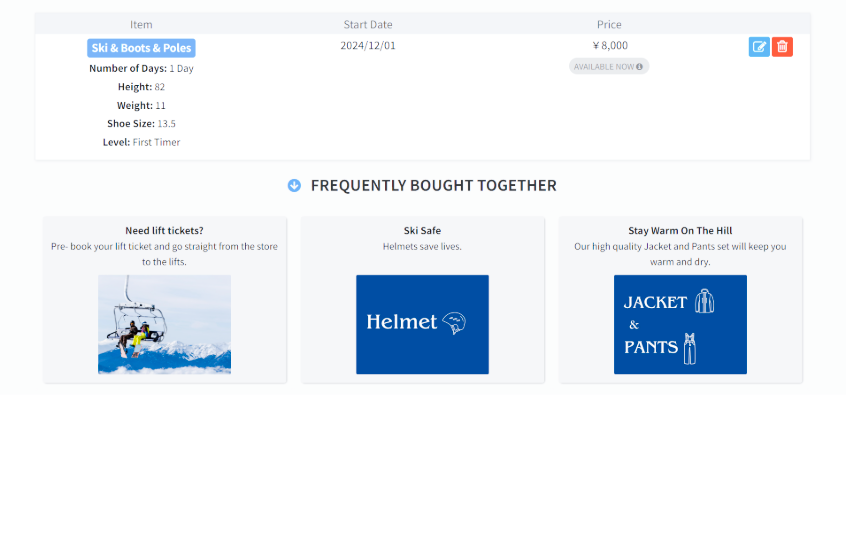
Task: Click the 2024/12/01 start date value
Action: (368, 45)
